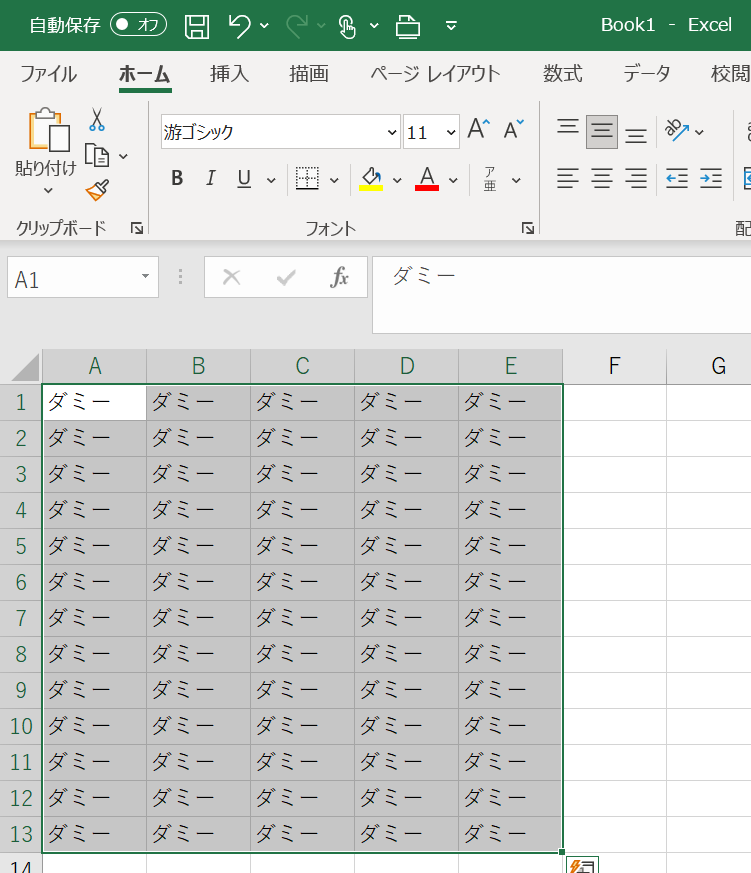Expand the Name Box dropdown arrow
This screenshot has width=751, height=873.
pos(146,276)
